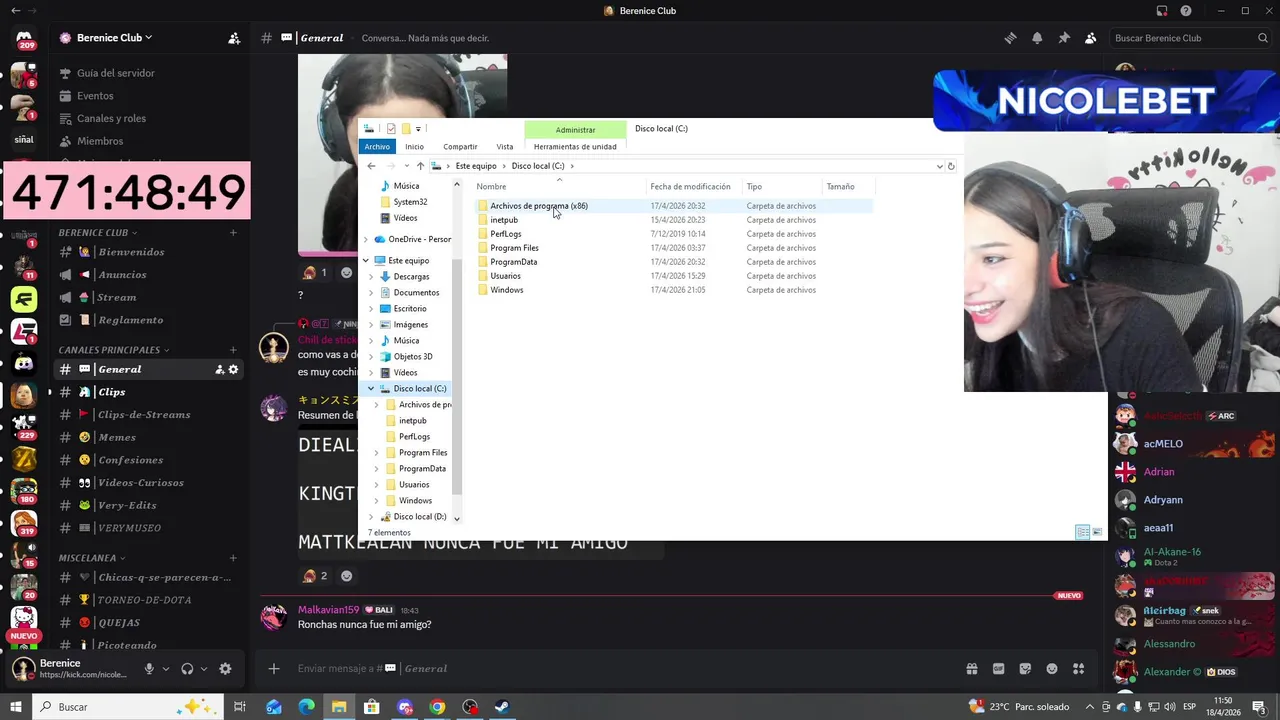
Task: Add channel with plus next to MISCELANEA
Action: [x=233, y=558]
